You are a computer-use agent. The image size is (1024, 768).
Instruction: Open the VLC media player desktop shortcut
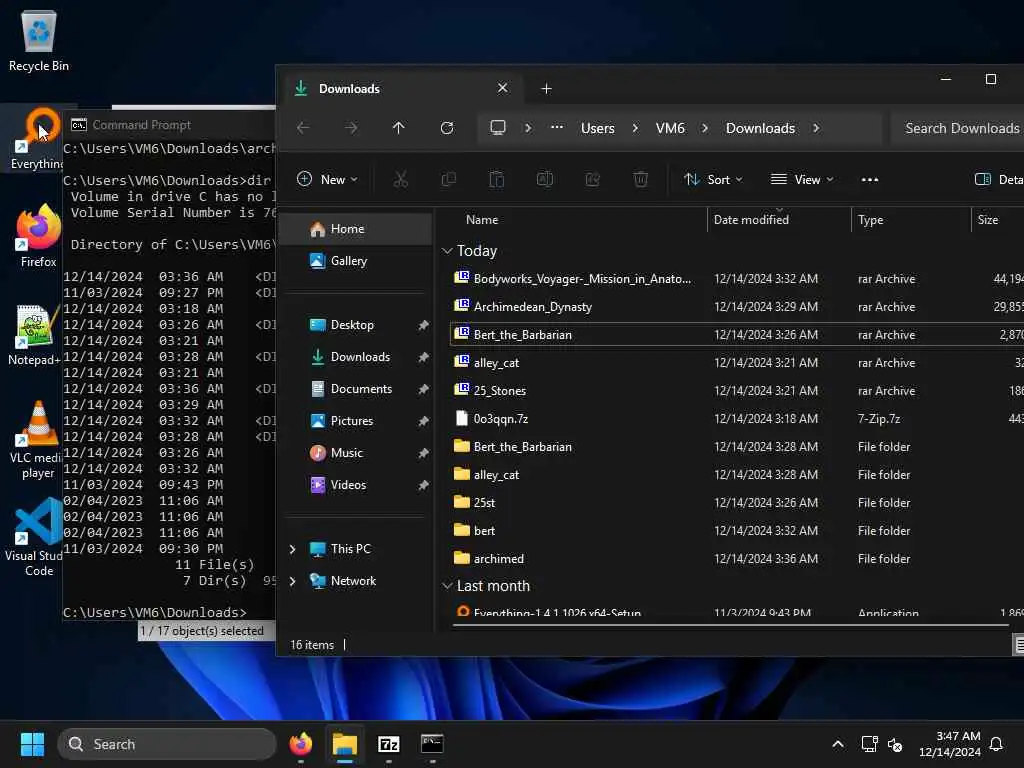(38, 440)
